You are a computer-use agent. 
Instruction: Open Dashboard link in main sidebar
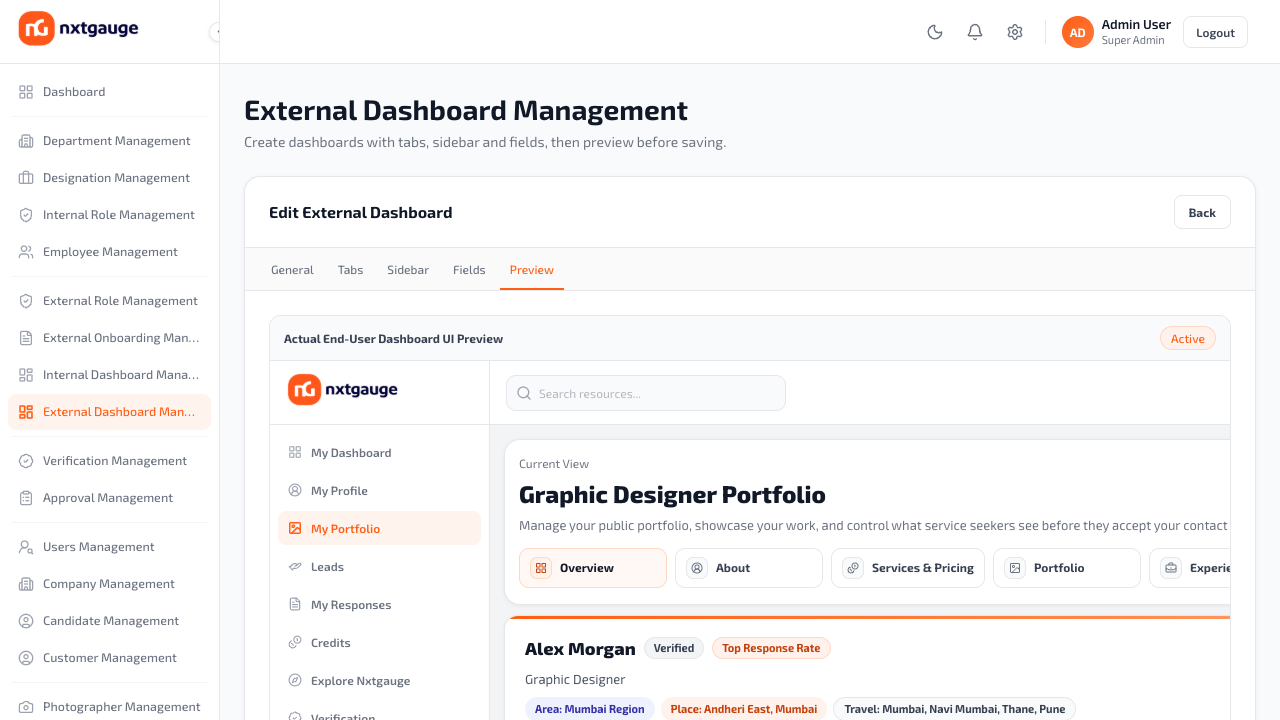110,92
